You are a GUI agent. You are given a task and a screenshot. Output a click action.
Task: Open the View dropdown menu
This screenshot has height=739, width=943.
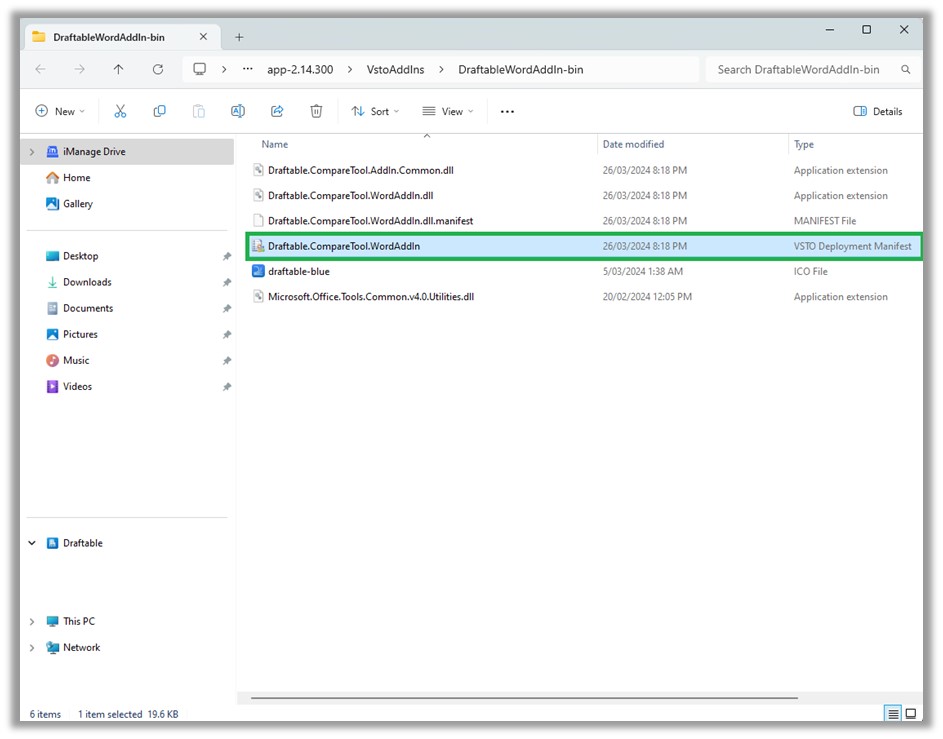pyautogui.click(x=448, y=111)
